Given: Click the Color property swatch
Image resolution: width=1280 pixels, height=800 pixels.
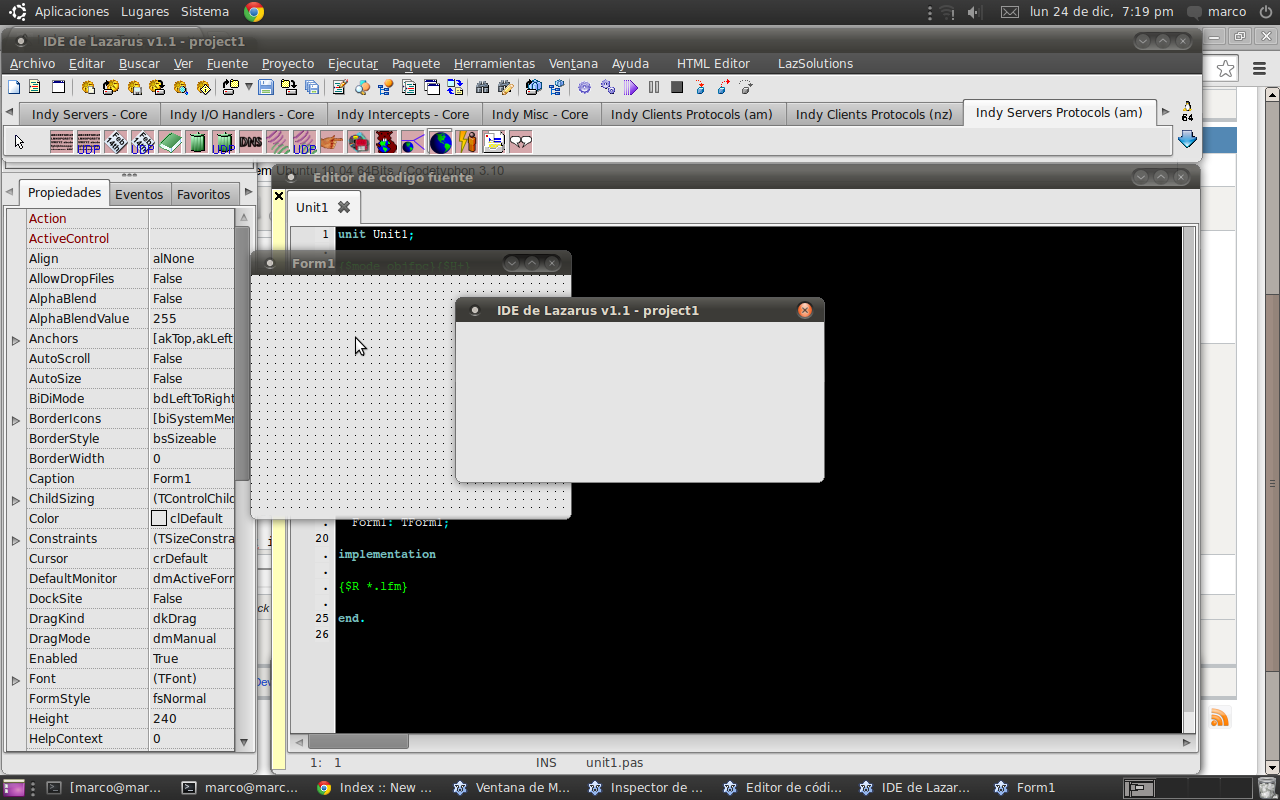Looking at the screenshot, I should coord(159,518).
